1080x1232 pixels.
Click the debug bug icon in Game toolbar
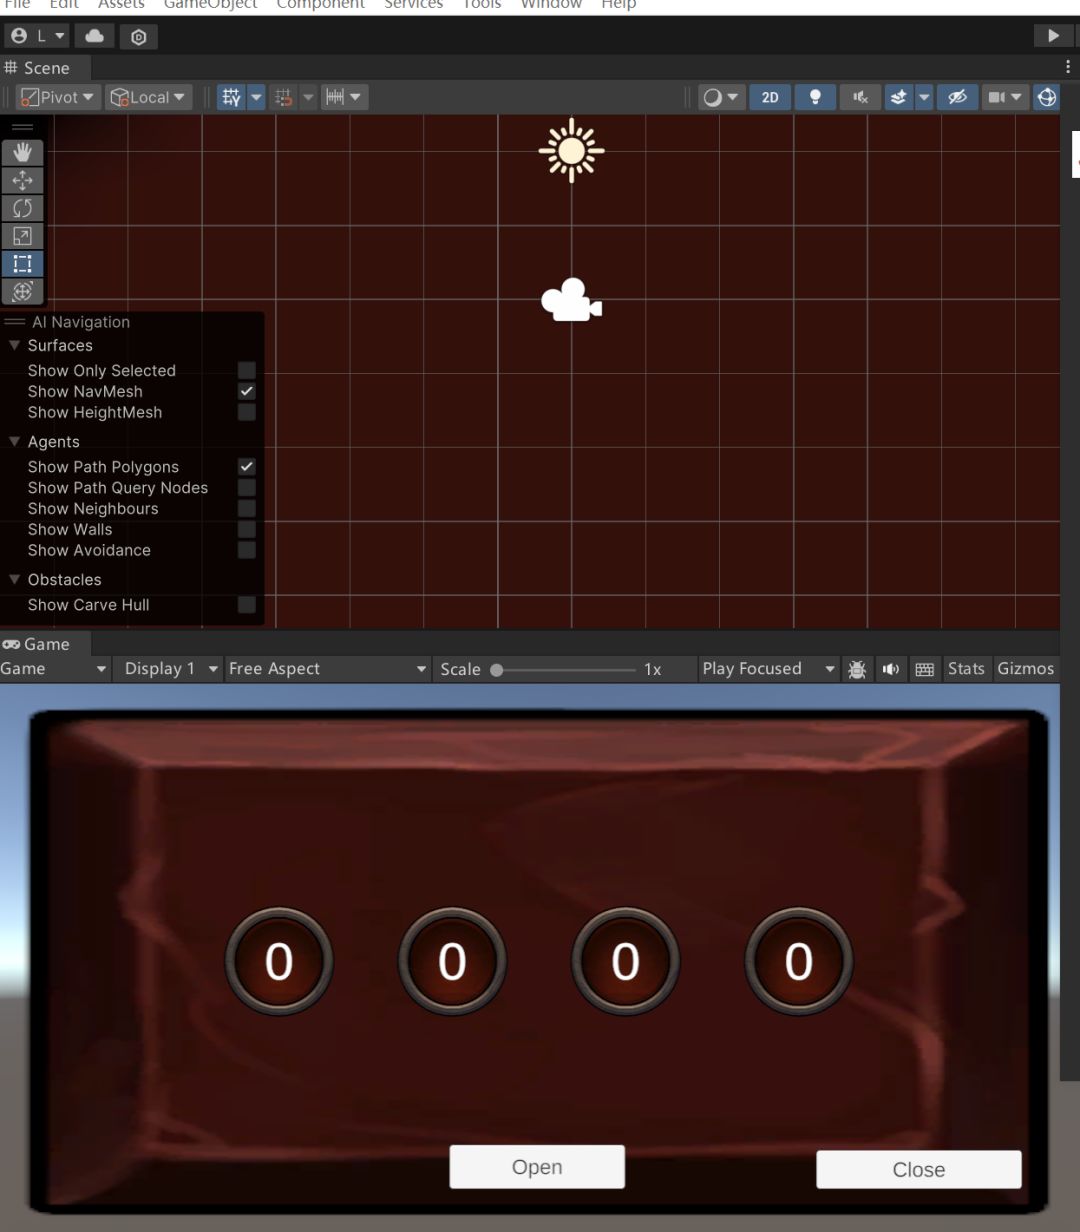[x=857, y=669]
